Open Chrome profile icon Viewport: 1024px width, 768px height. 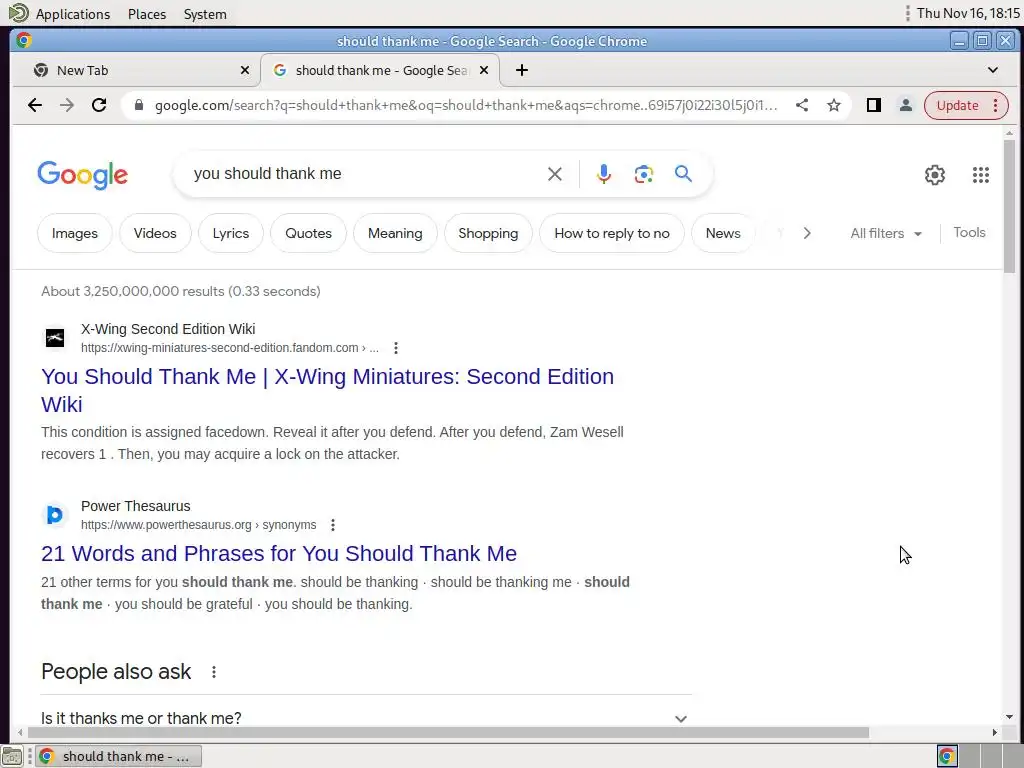(906, 105)
